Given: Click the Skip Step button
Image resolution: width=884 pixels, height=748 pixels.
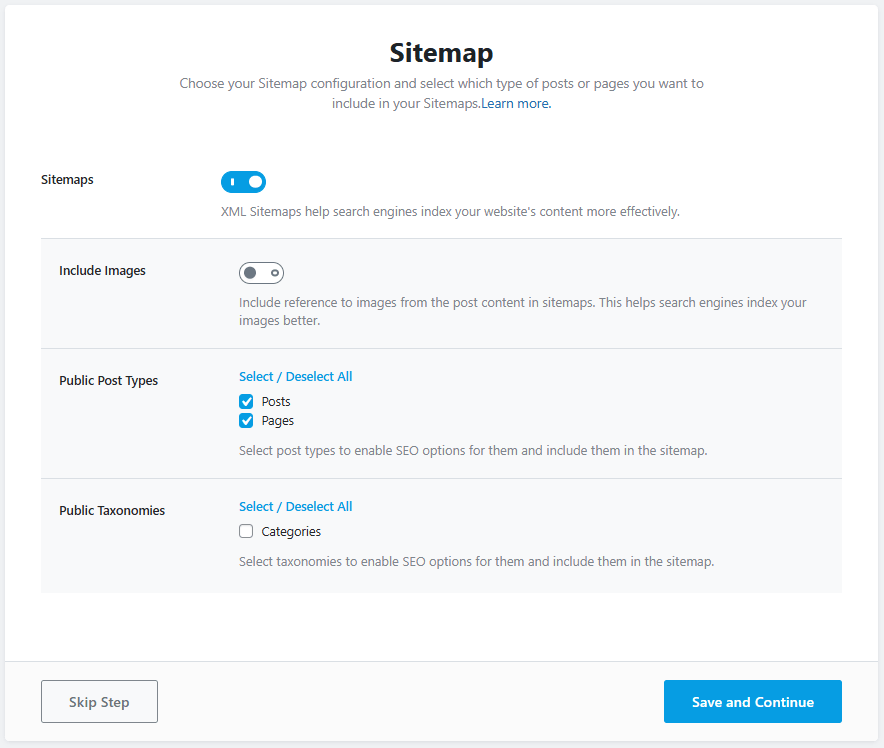Looking at the screenshot, I should [99, 701].
